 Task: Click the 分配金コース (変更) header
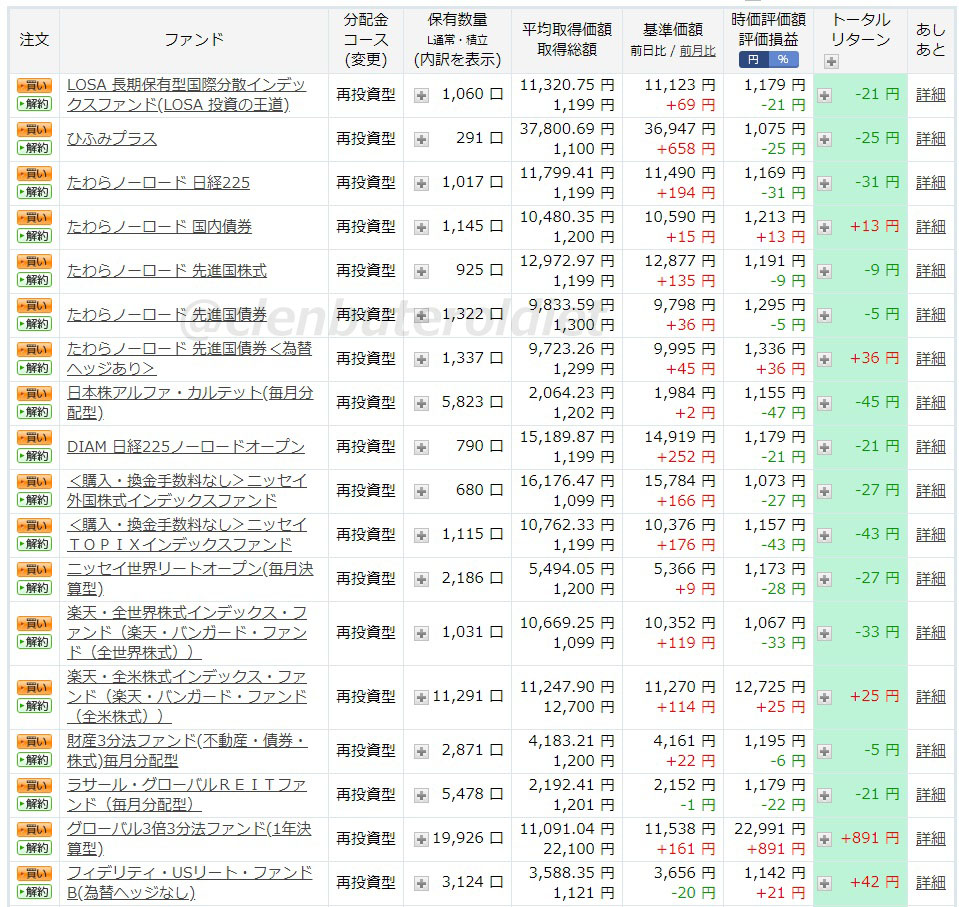coord(366,40)
